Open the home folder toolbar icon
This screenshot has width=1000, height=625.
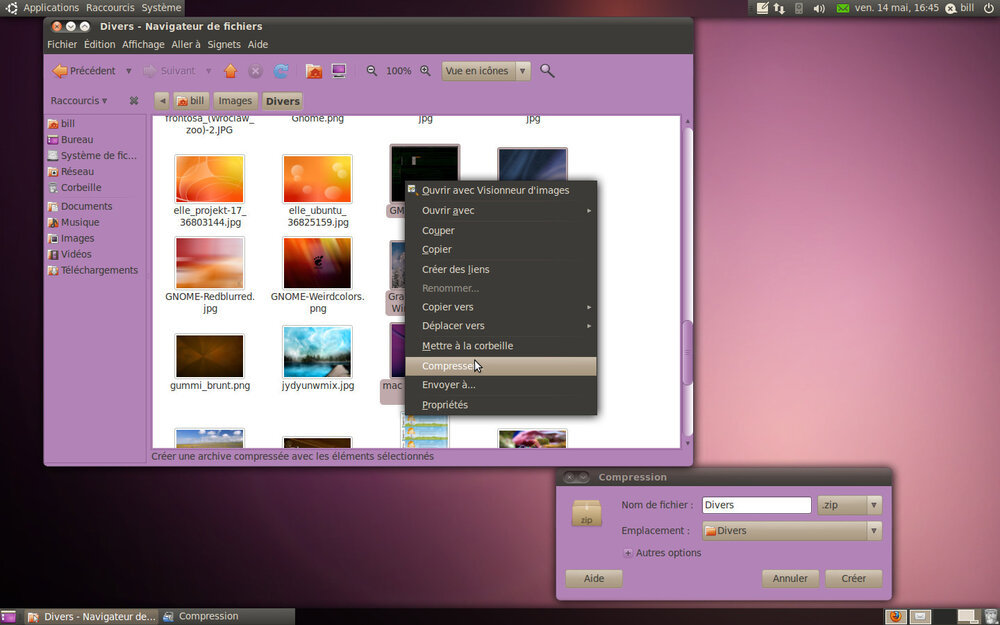tap(313, 71)
